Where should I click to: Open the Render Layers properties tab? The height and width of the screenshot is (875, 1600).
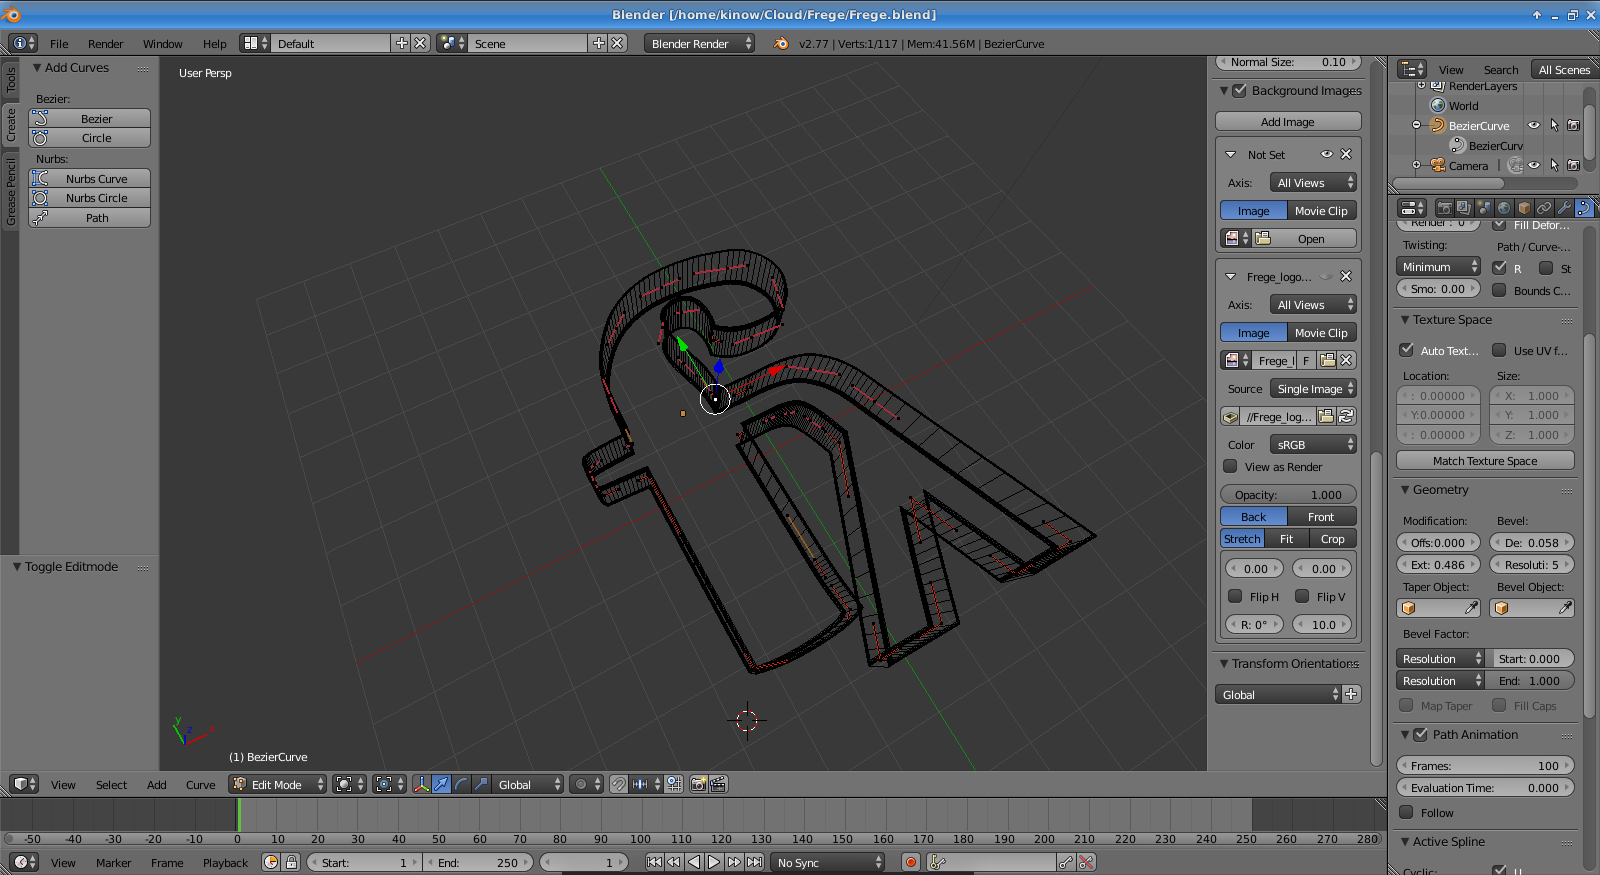pos(1464,208)
